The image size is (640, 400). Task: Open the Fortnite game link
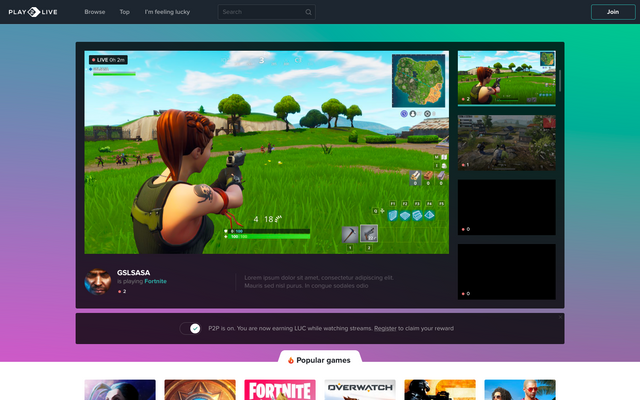[156, 281]
